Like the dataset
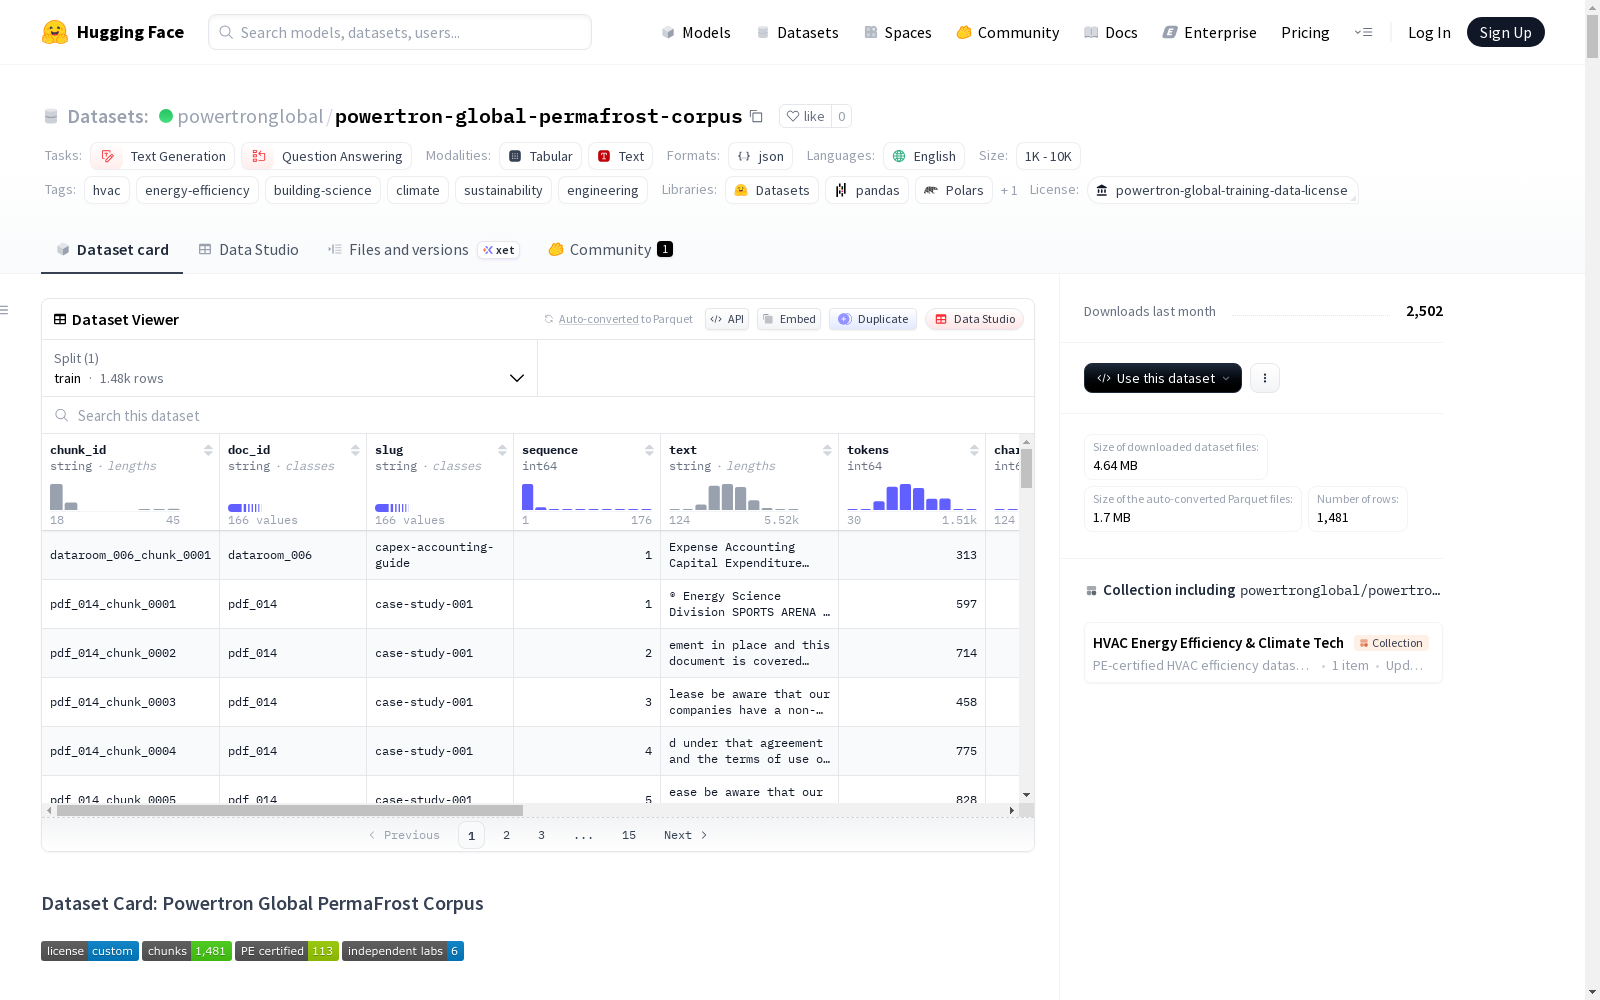 click(x=805, y=116)
